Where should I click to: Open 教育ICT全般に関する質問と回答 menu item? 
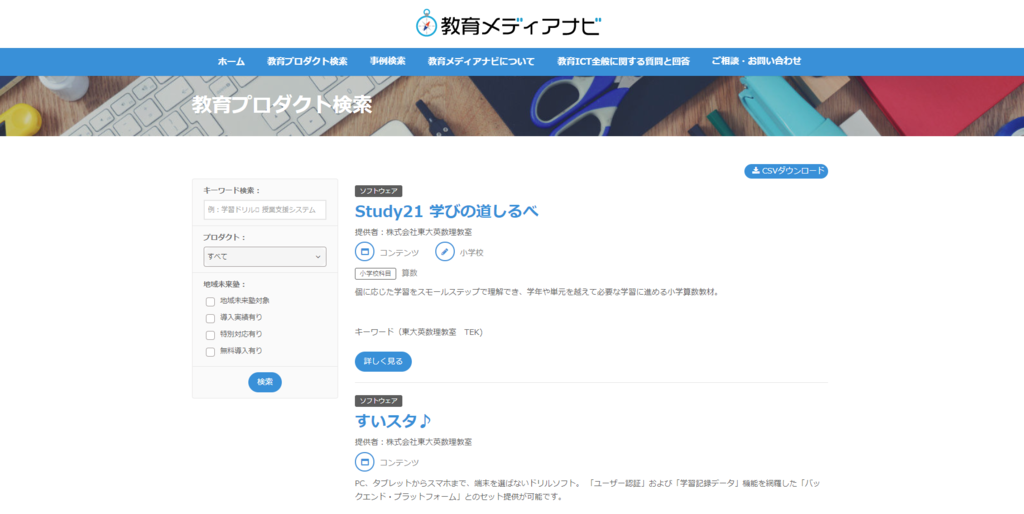(623, 61)
